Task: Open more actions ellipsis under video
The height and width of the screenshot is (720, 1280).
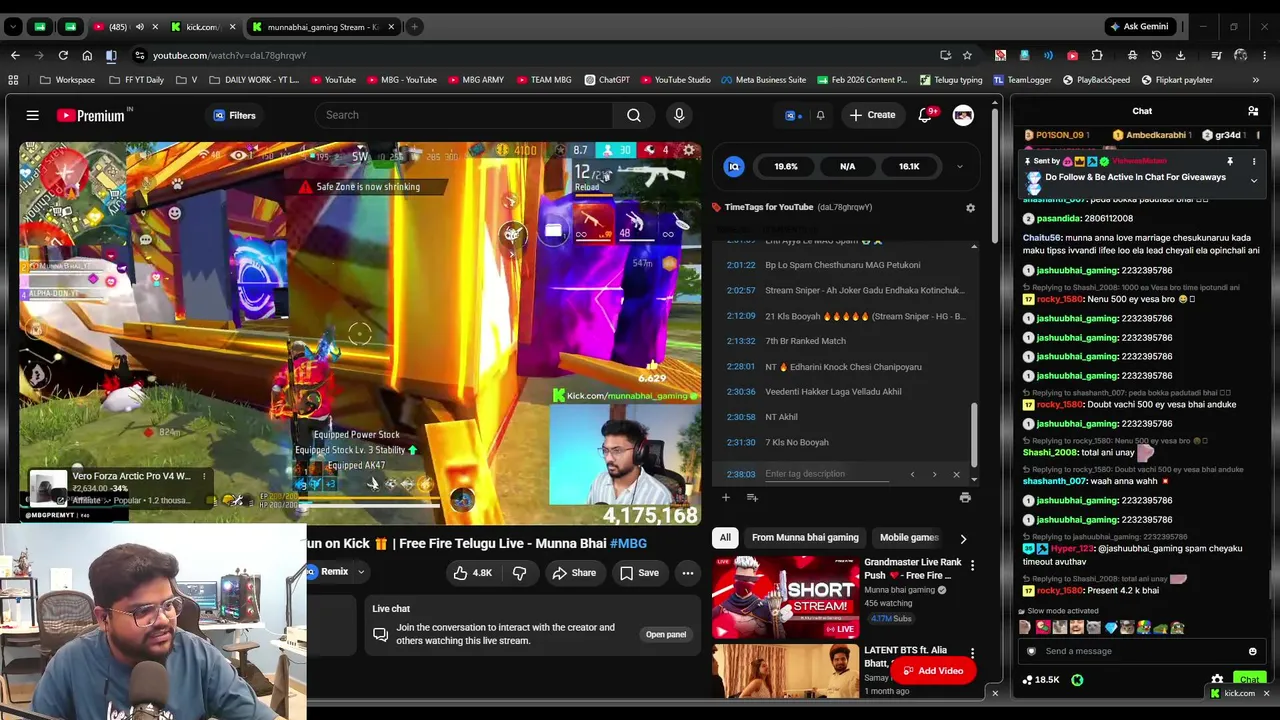Action: [688, 573]
